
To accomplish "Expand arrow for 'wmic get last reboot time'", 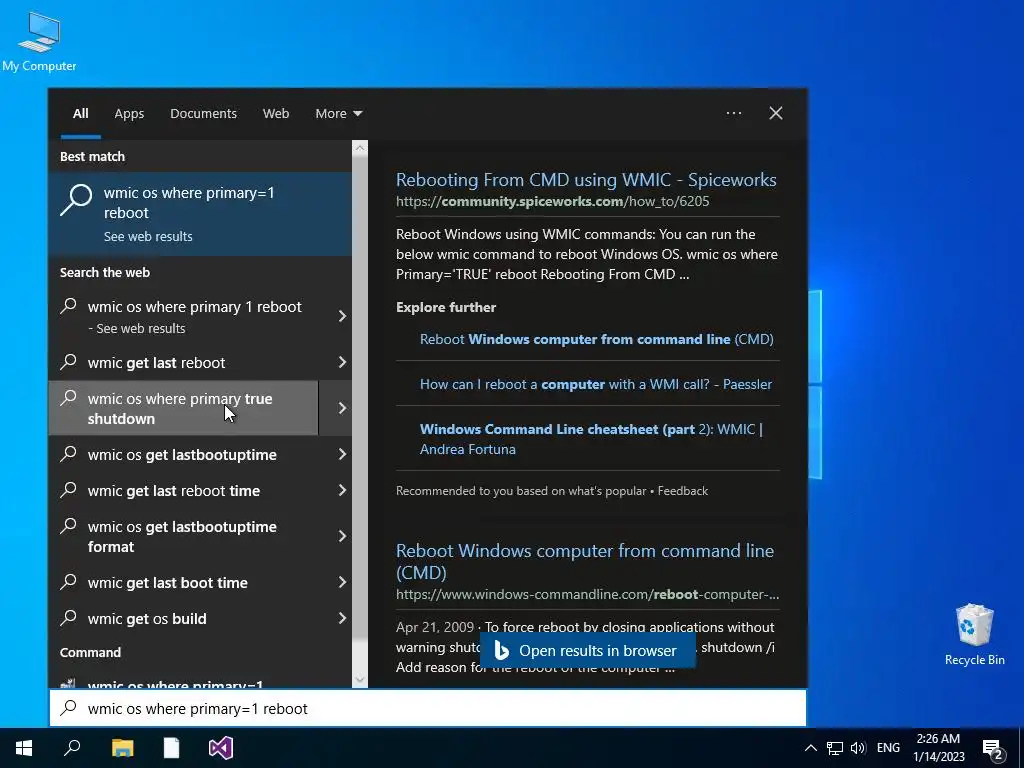I will 342,490.
